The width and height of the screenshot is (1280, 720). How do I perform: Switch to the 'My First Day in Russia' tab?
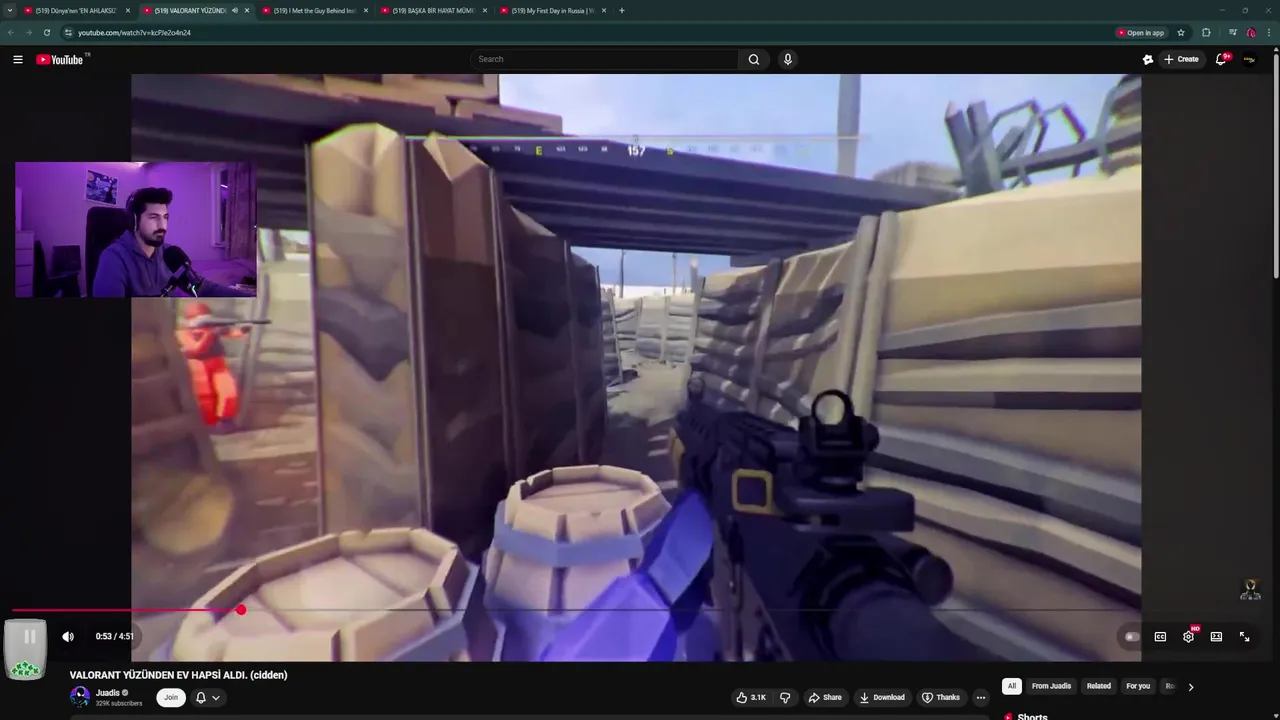point(553,10)
